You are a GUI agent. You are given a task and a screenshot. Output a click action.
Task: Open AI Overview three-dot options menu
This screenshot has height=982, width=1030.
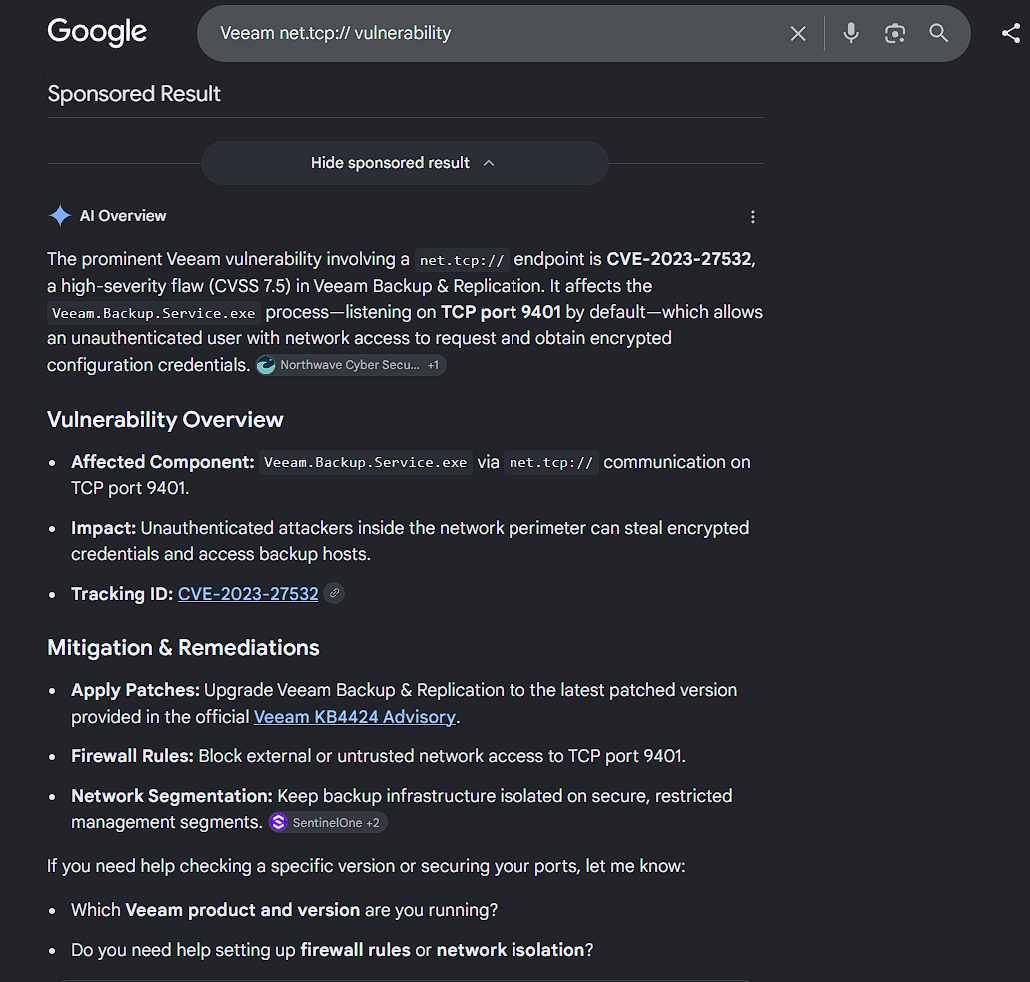753,217
